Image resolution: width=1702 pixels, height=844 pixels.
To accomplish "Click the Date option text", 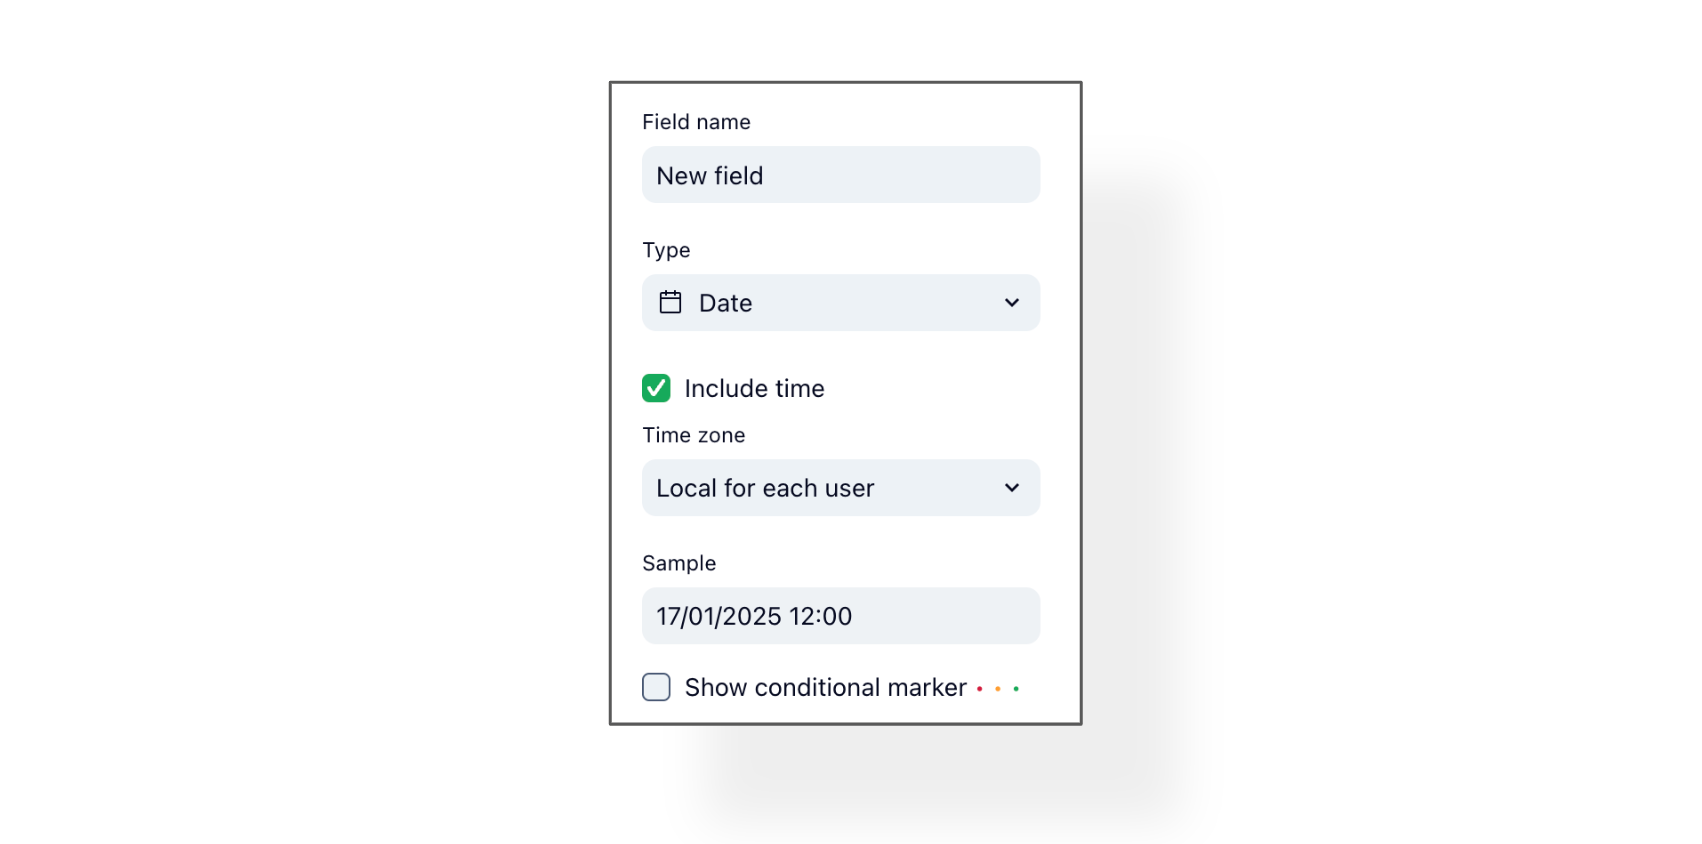I will [725, 303].
